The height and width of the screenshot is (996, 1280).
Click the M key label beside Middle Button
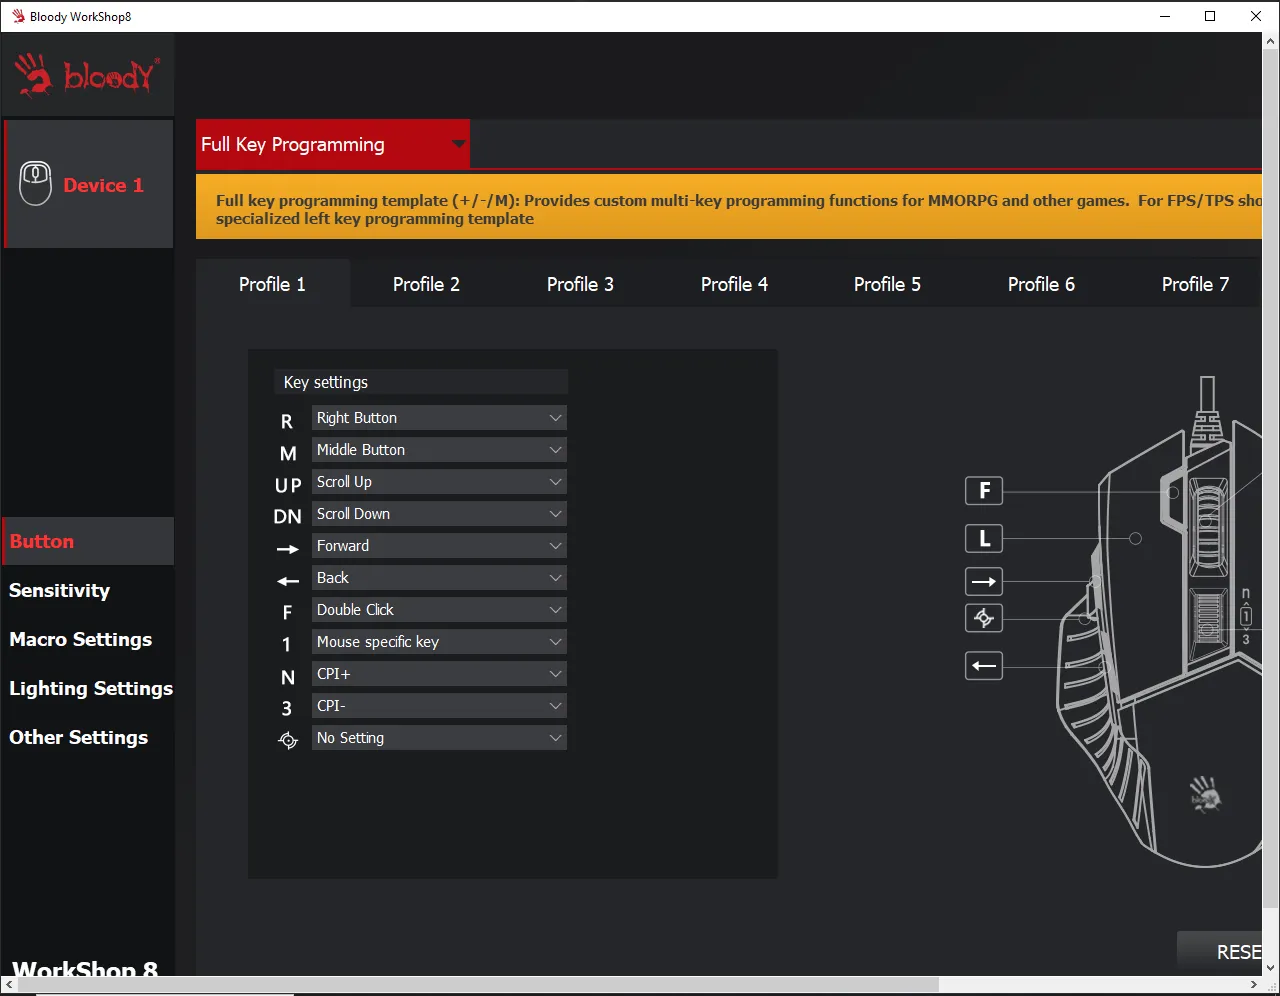click(288, 454)
